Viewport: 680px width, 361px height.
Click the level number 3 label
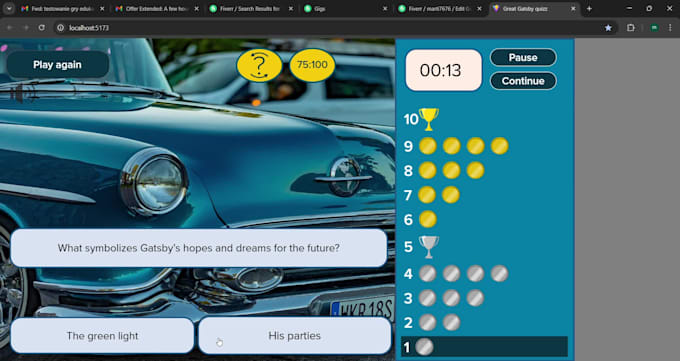408,299
